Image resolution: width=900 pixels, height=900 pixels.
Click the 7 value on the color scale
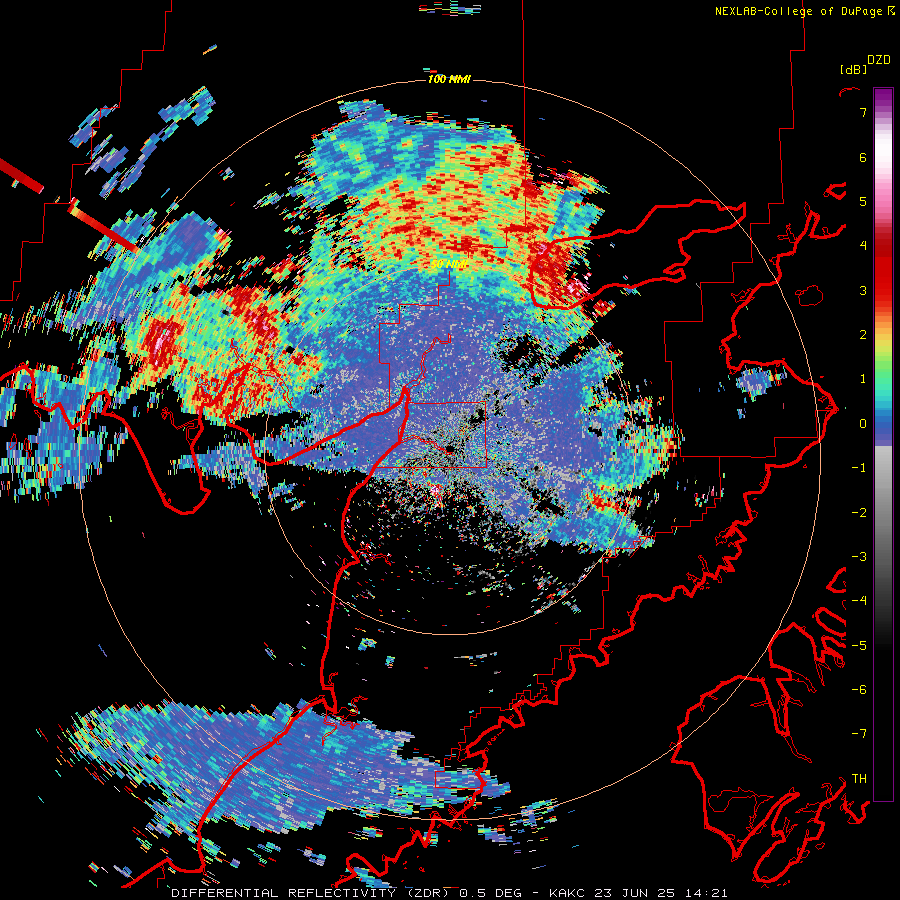point(863,113)
